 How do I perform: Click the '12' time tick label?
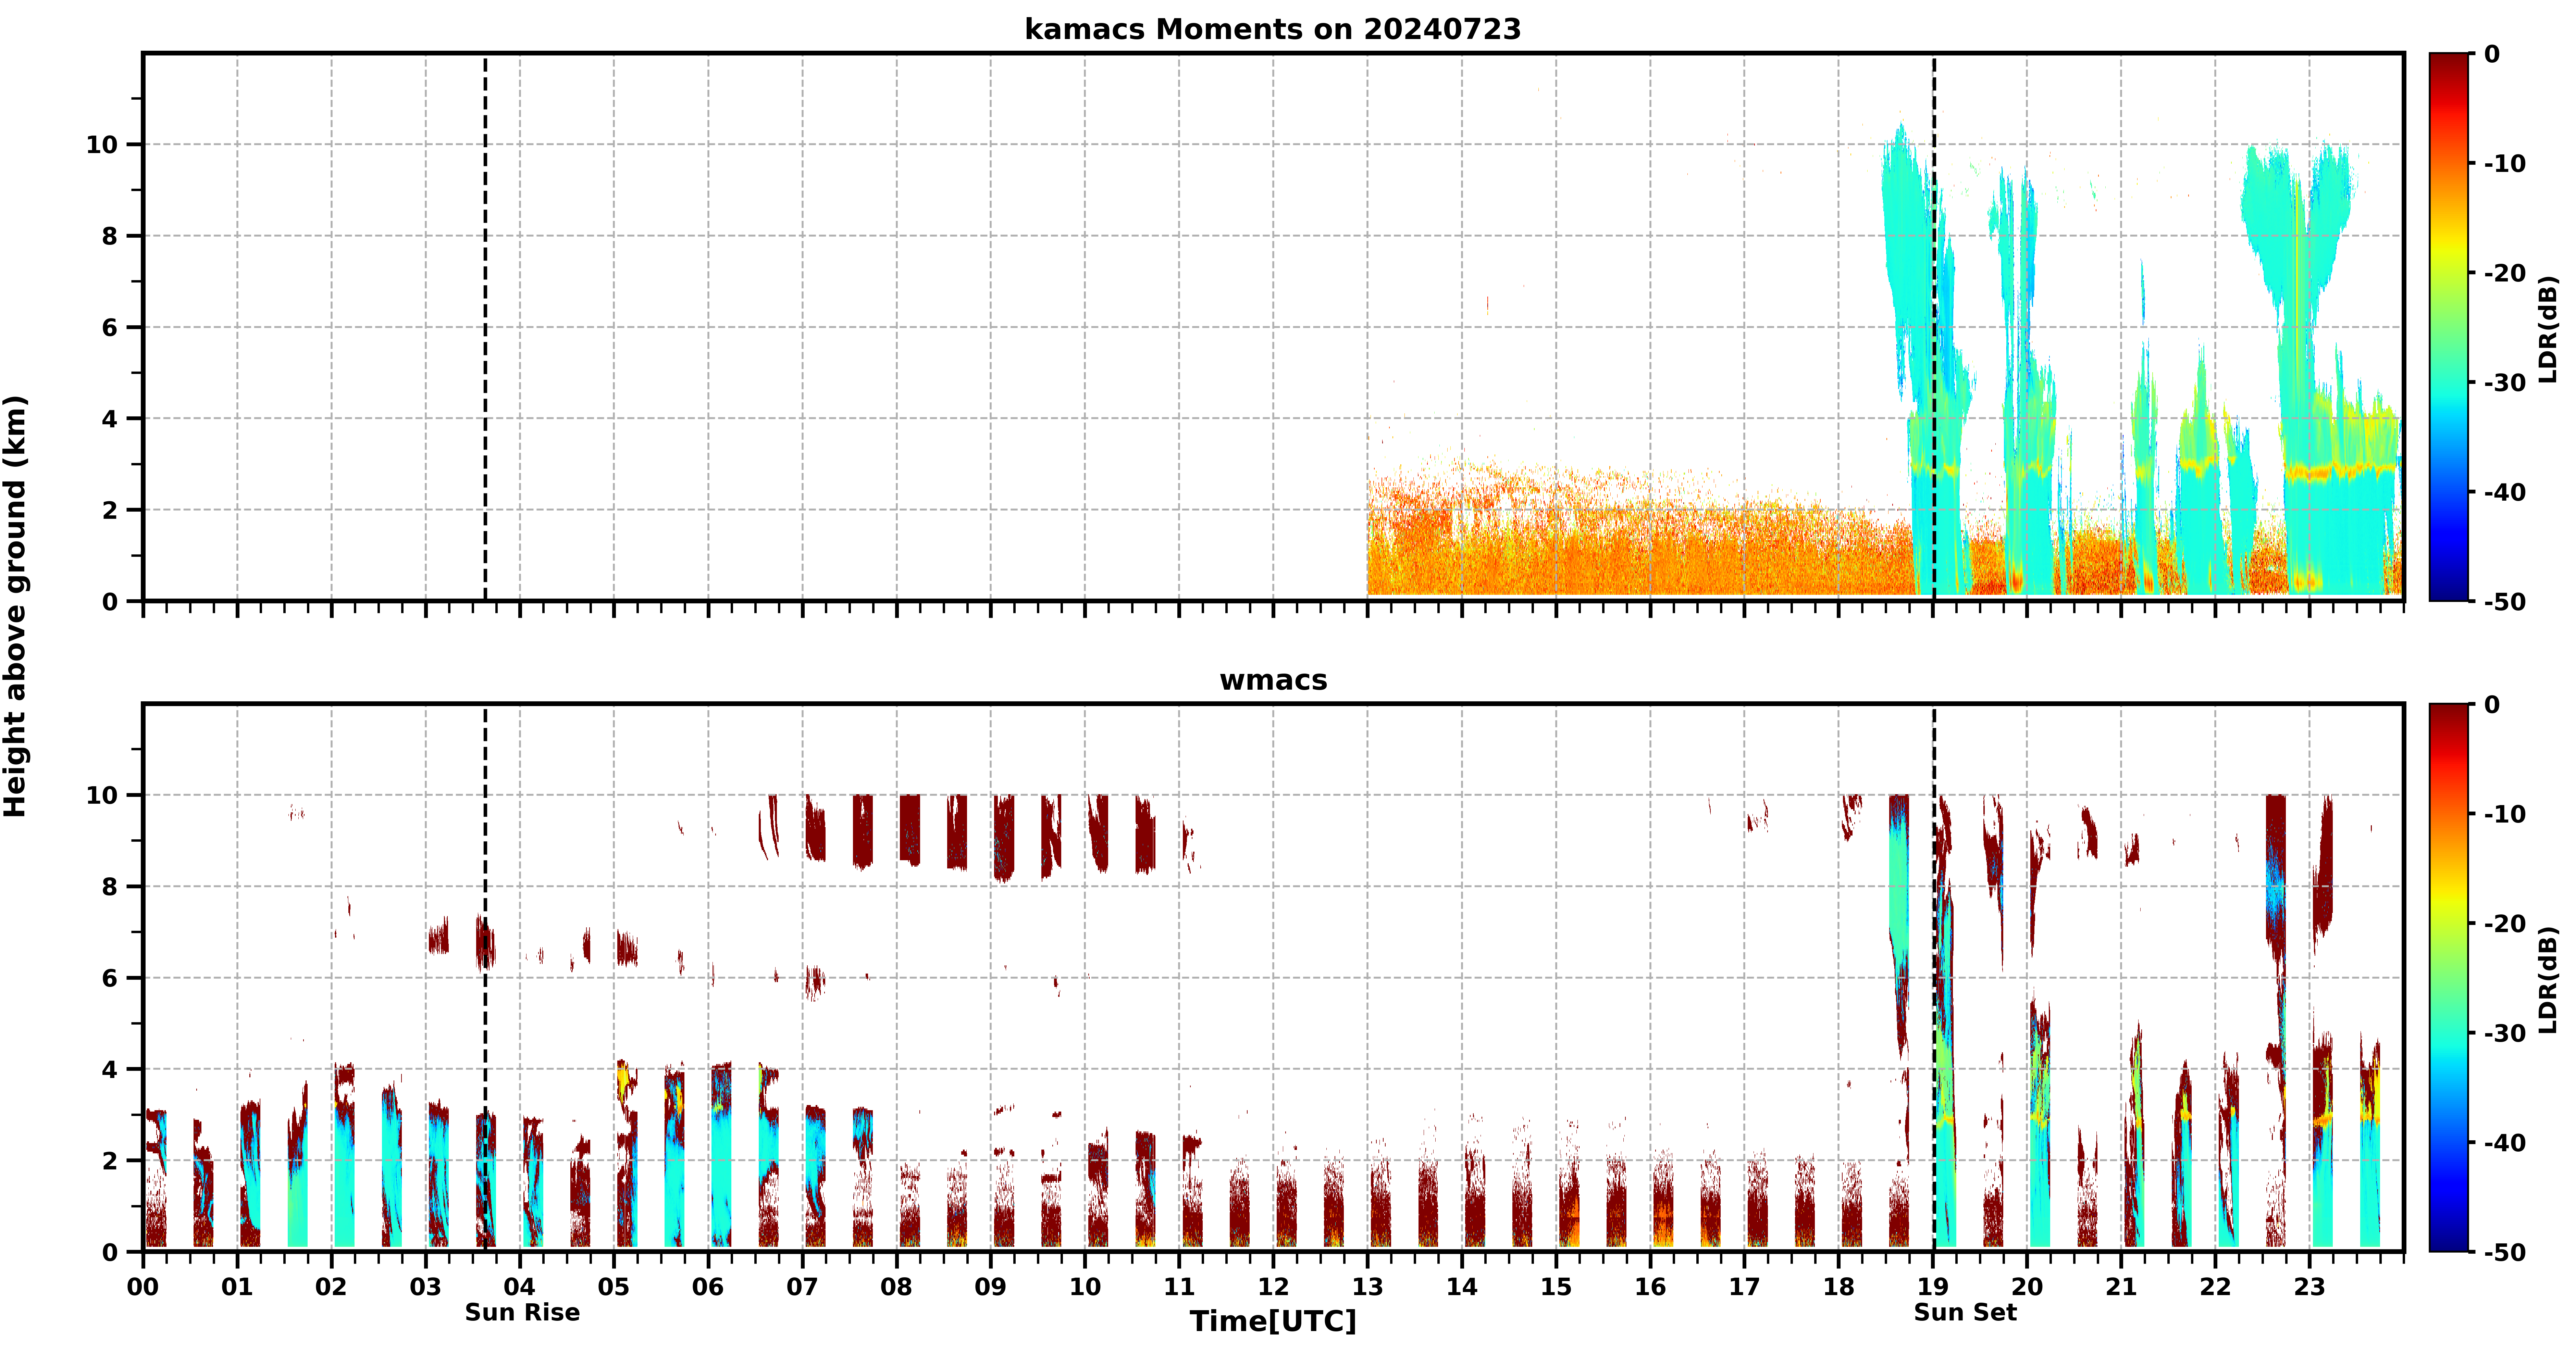pos(1273,1287)
